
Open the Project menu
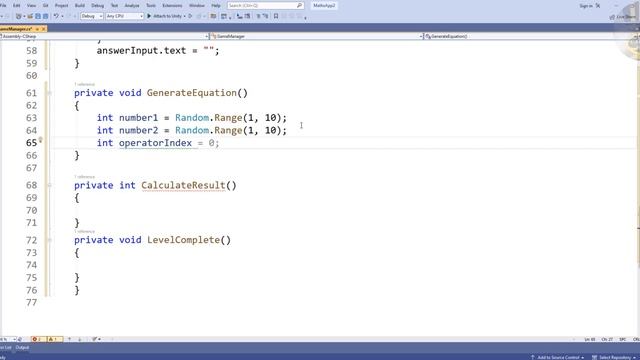point(62,6)
